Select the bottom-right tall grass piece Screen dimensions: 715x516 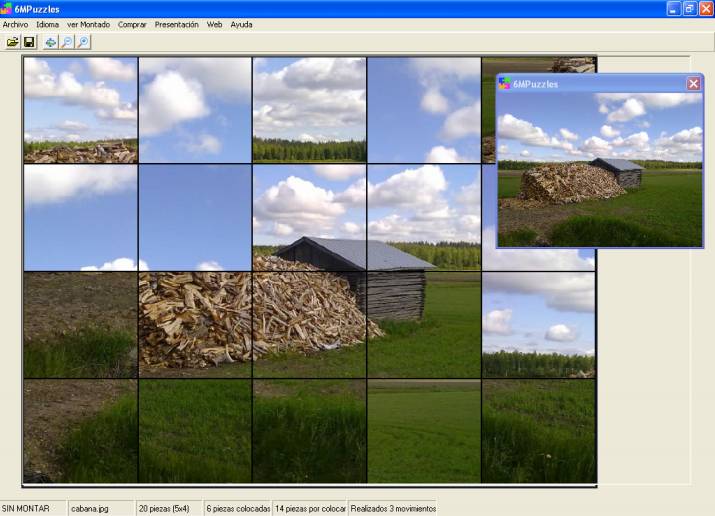tap(539, 431)
